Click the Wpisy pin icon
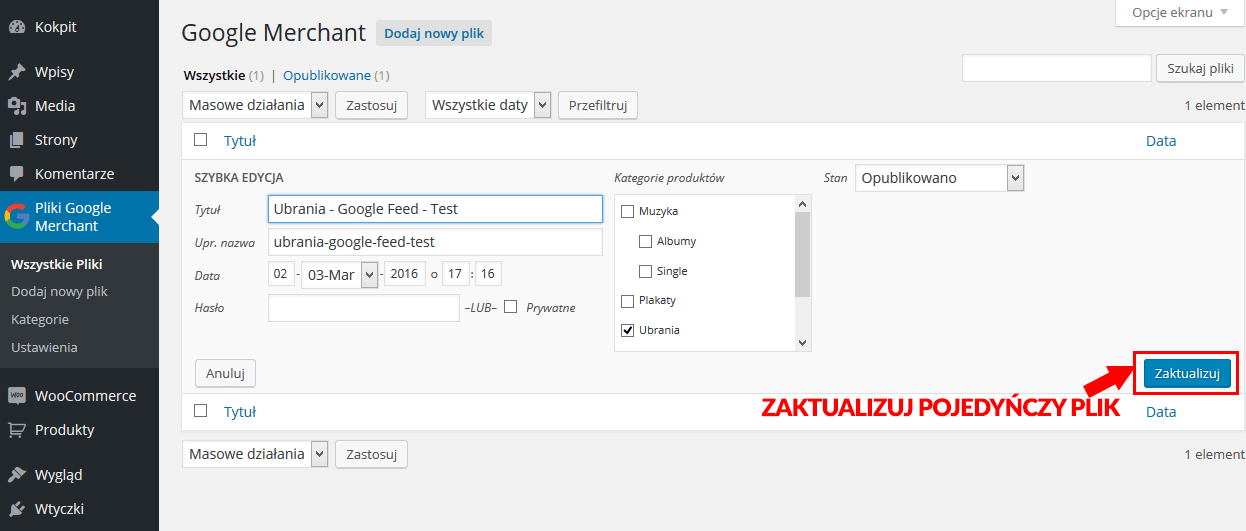1246x531 pixels. pyautogui.click(x=16, y=72)
